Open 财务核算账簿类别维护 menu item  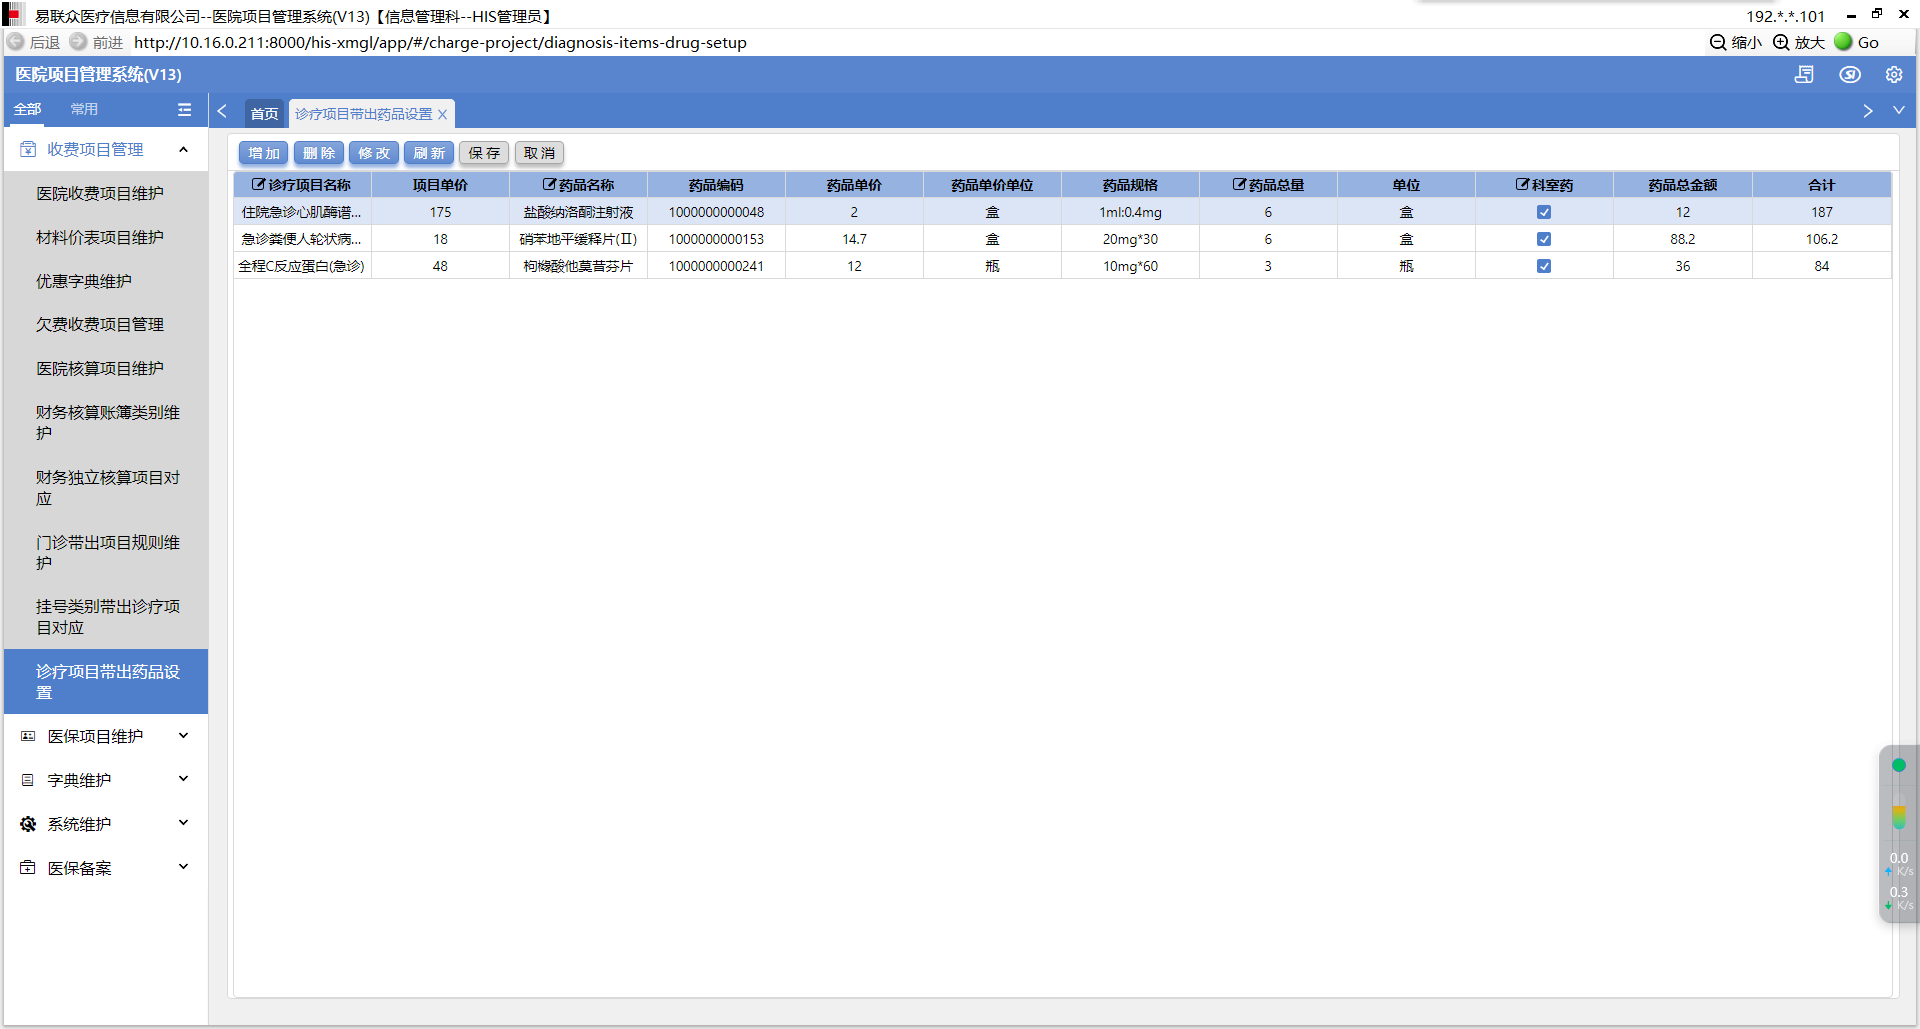(x=106, y=423)
